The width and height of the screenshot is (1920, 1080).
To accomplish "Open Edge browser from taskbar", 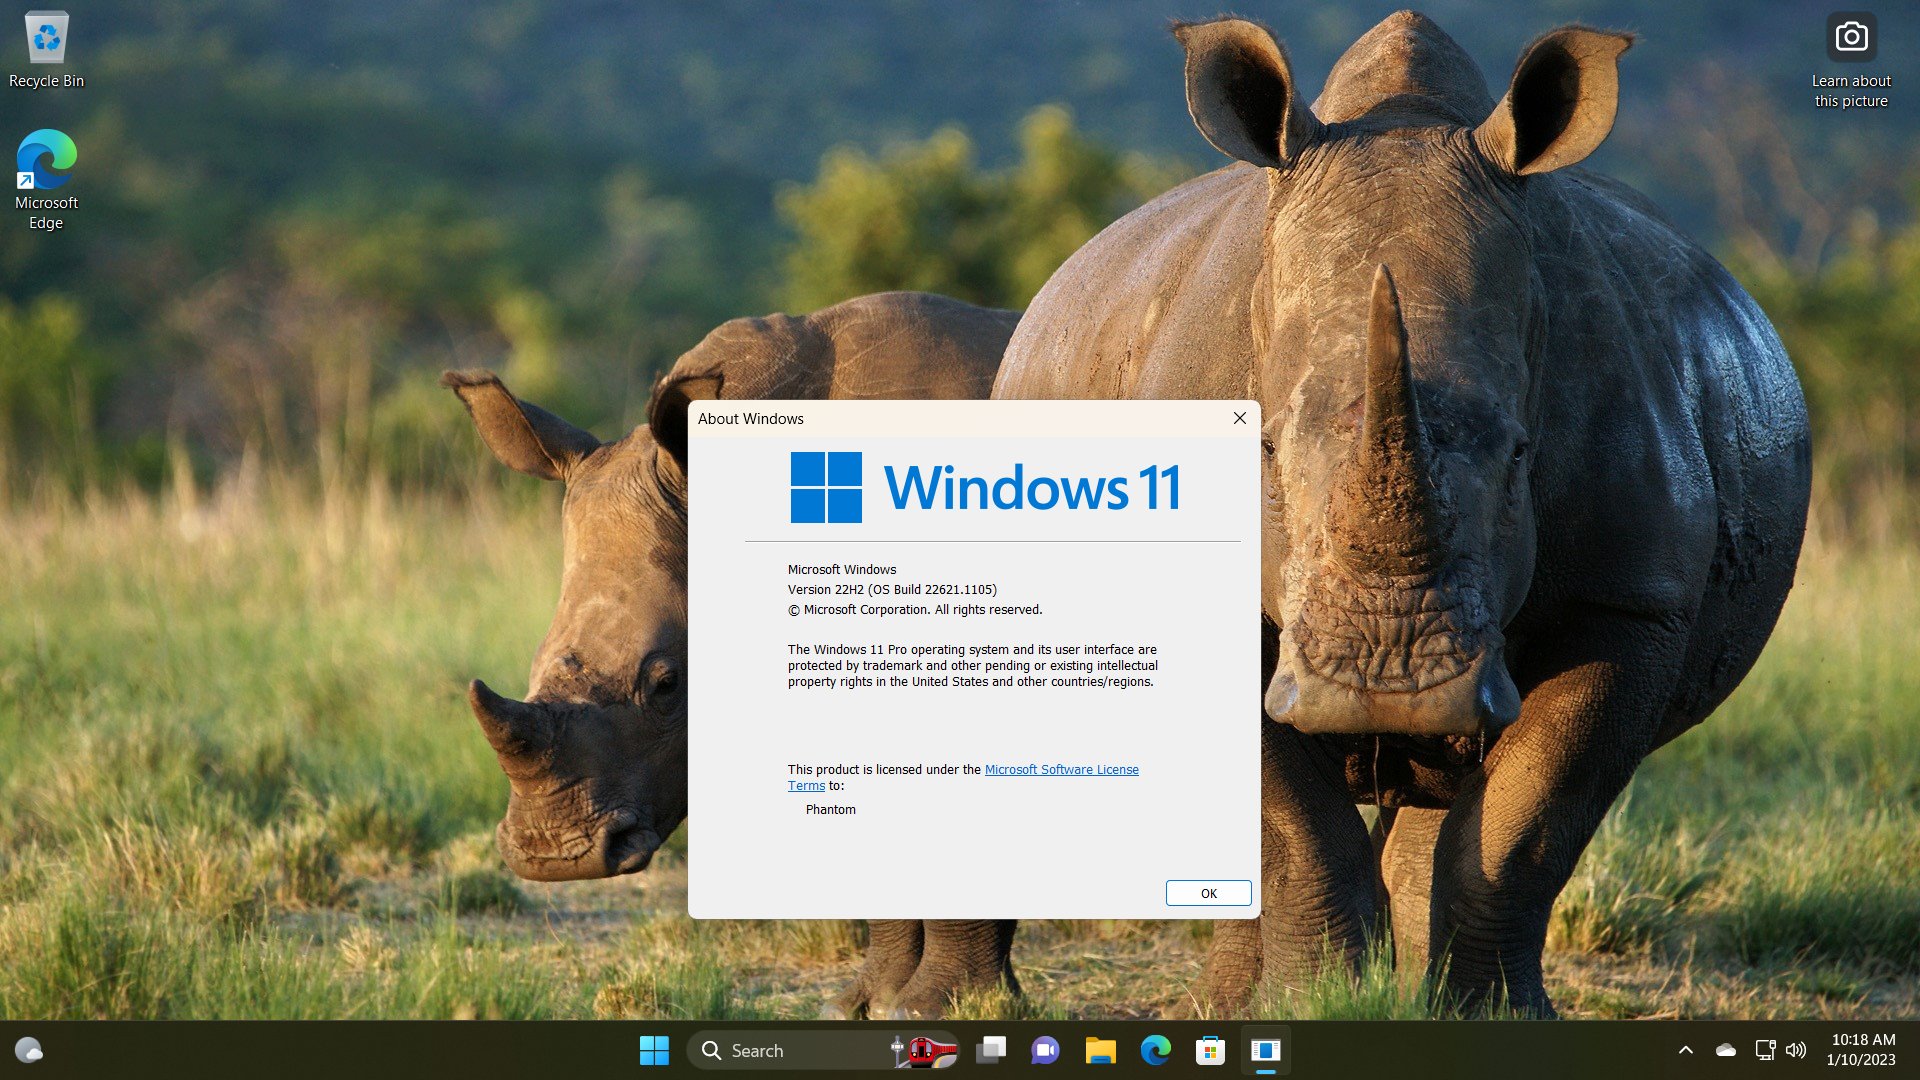I will (1155, 1048).
